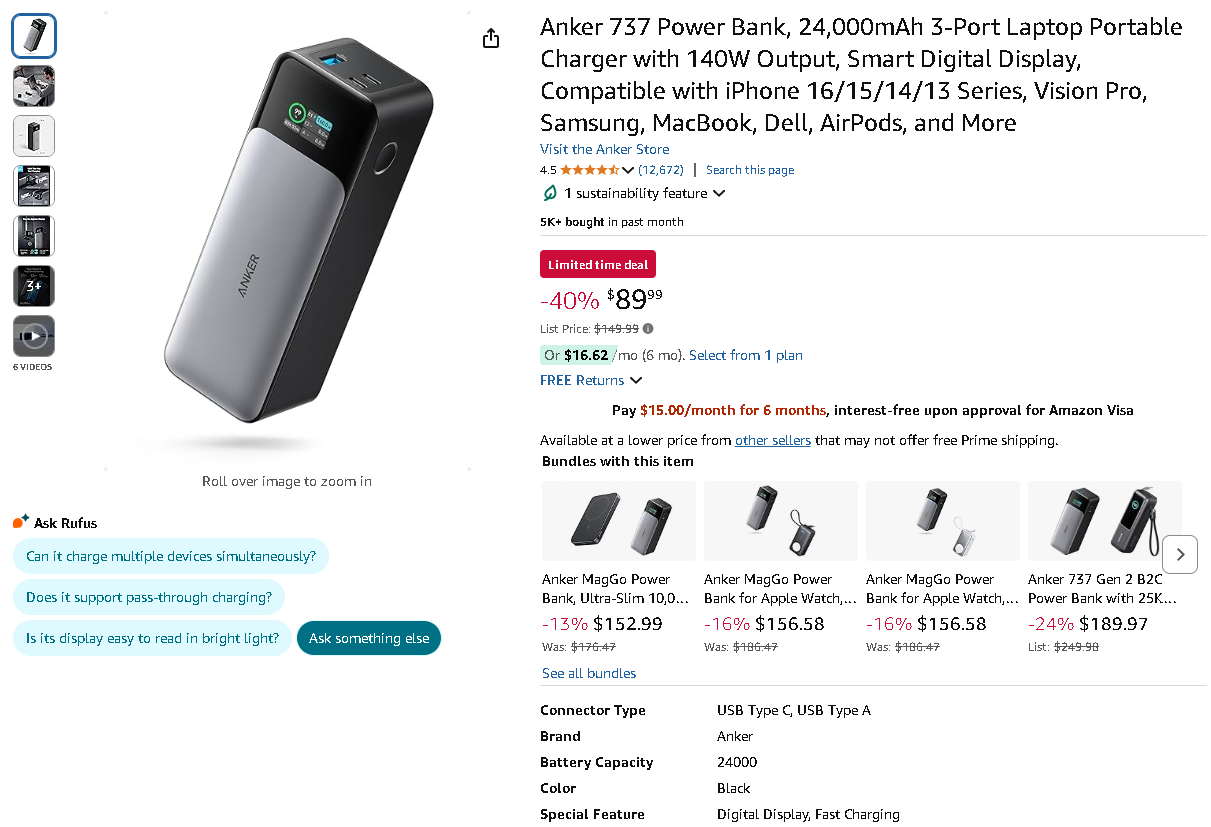View the other sellers link

coord(773,440)
